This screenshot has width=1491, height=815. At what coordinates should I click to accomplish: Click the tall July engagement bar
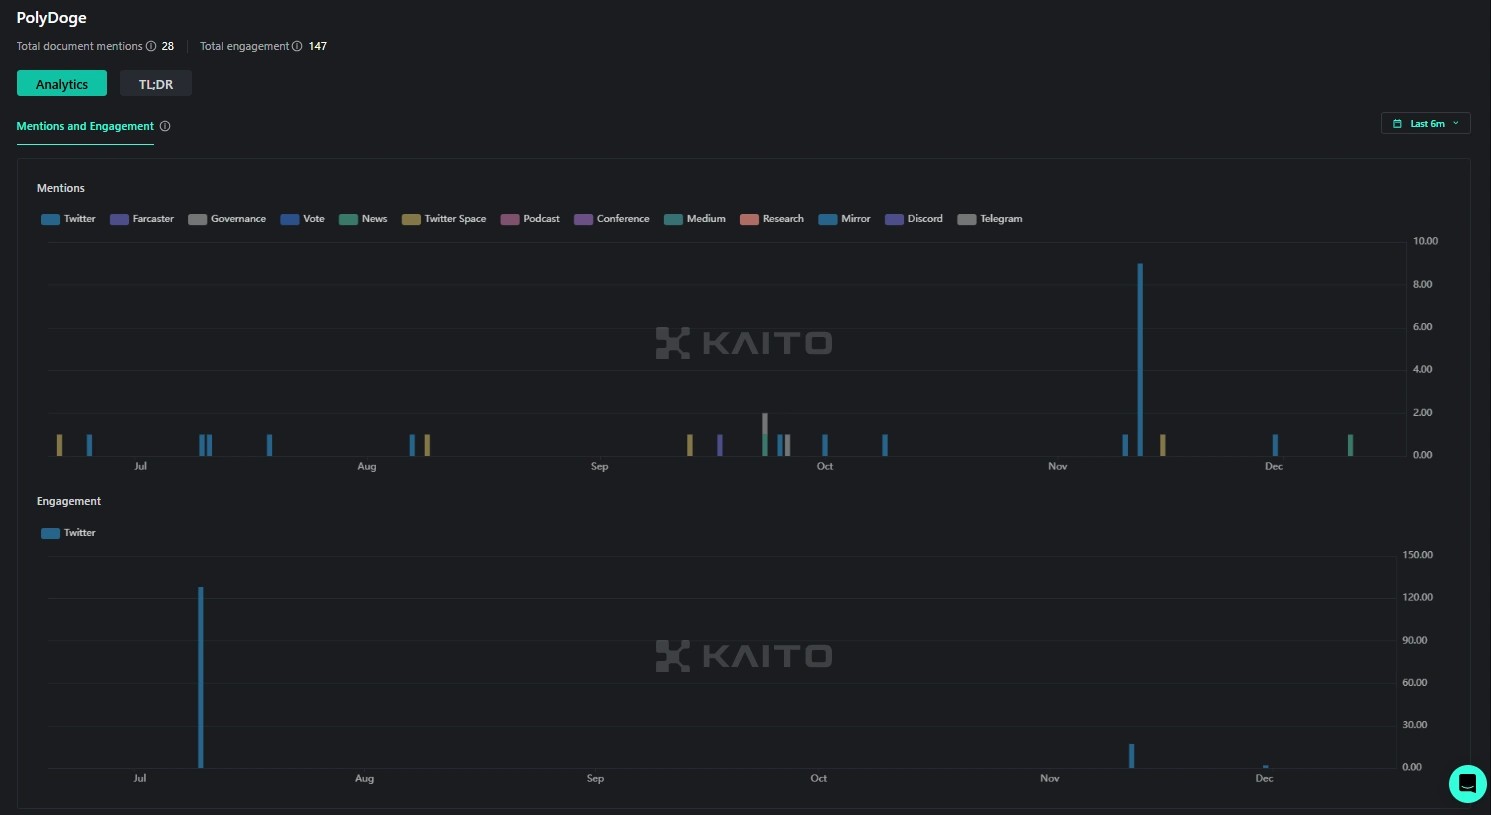point(201,678)
